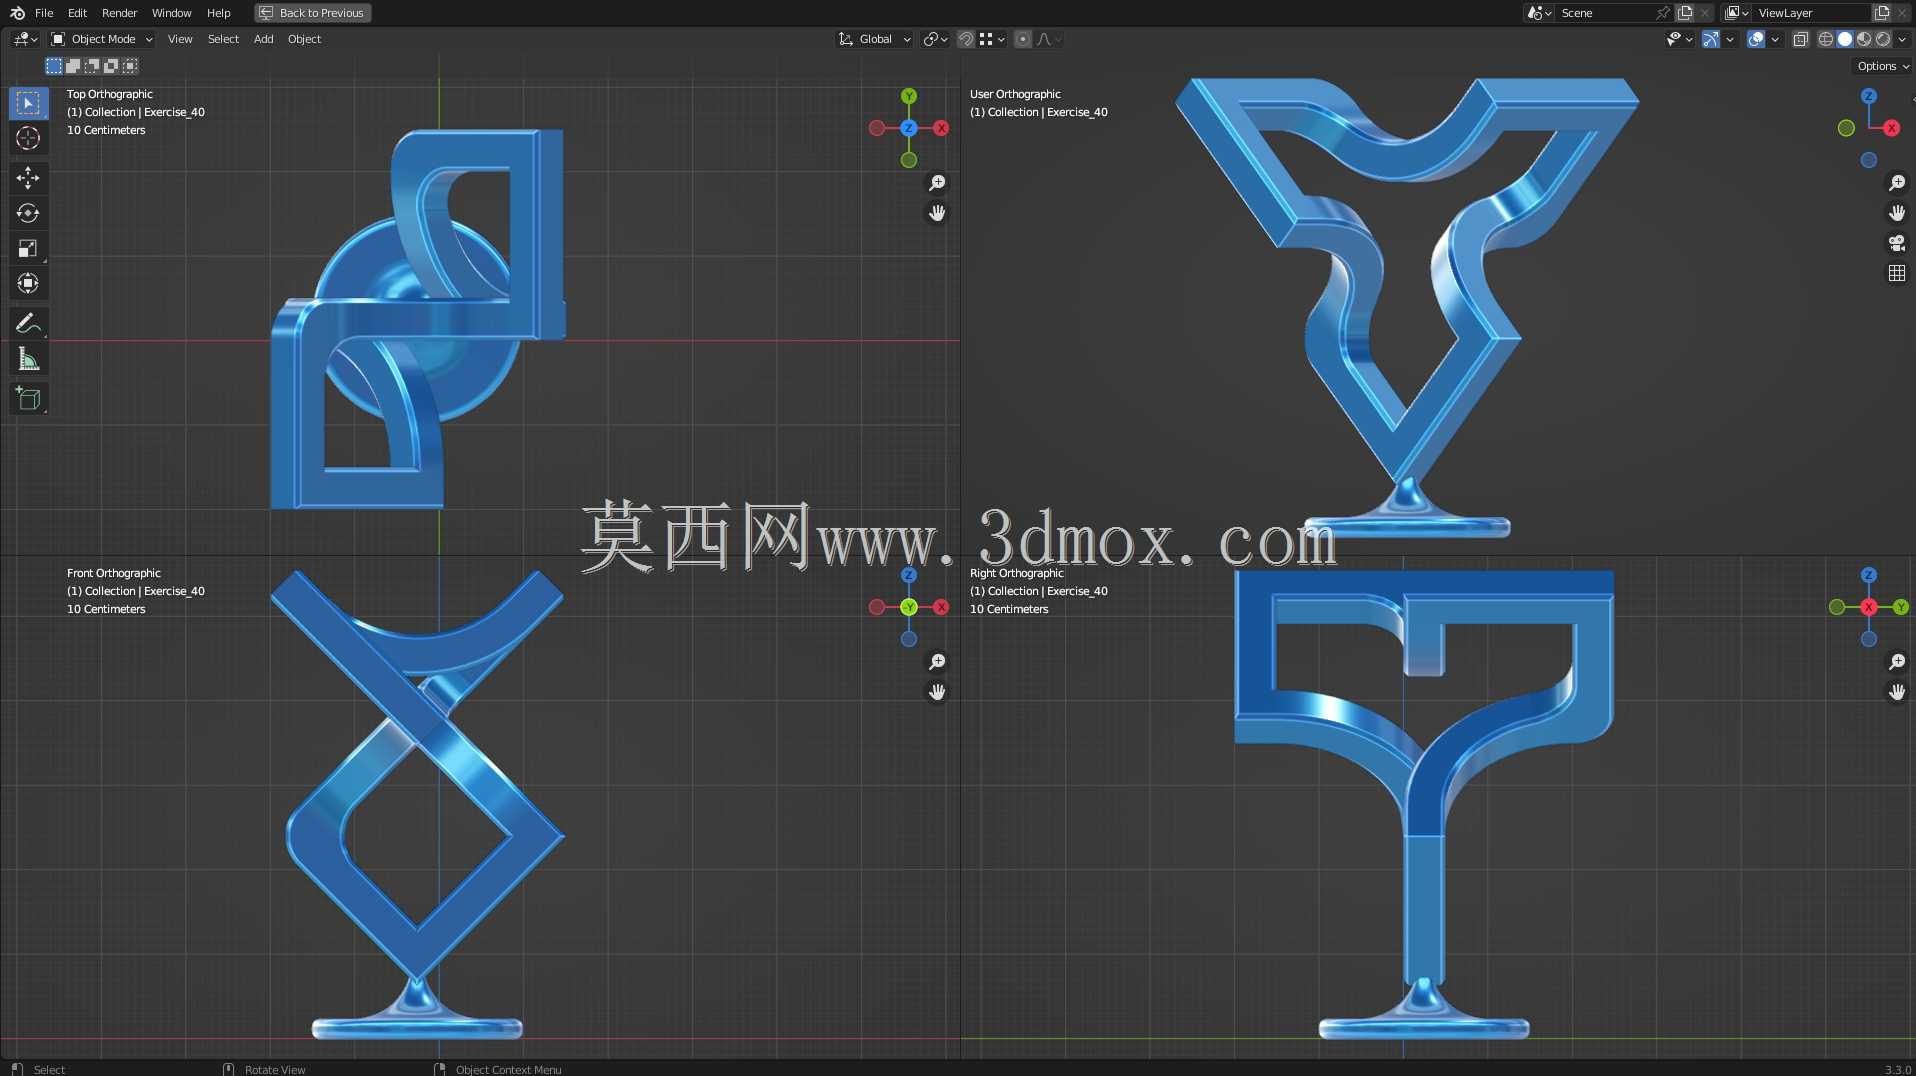This screenshot has width=1916, height=1076.
Task: Toggle snapping magnet
Action: click(966, 39)
